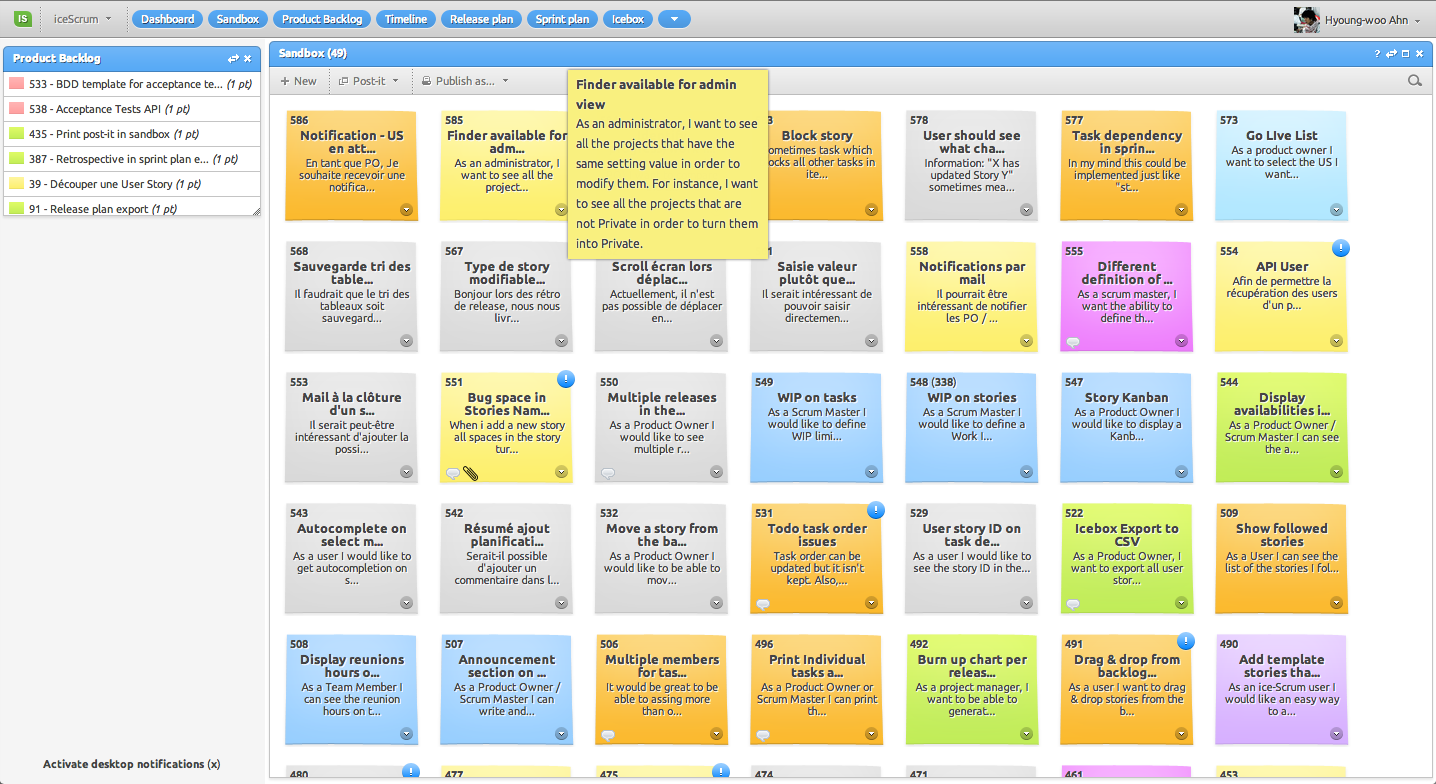Select the Move a story story 532
This screenshot has width=1436, height=784.
[661, 558]
